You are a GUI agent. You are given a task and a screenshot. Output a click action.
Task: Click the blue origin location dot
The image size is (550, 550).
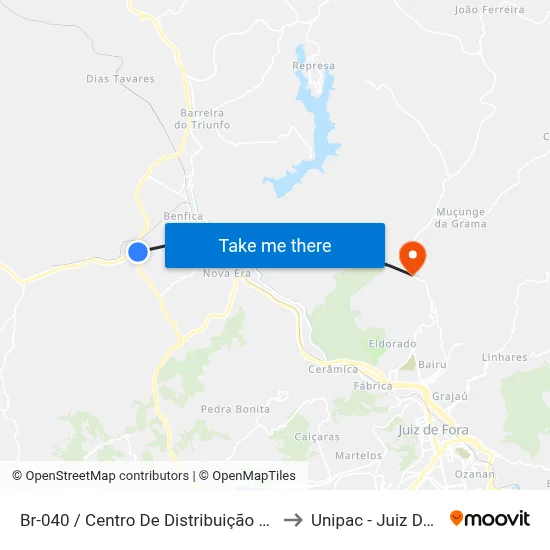pos(138,252)
